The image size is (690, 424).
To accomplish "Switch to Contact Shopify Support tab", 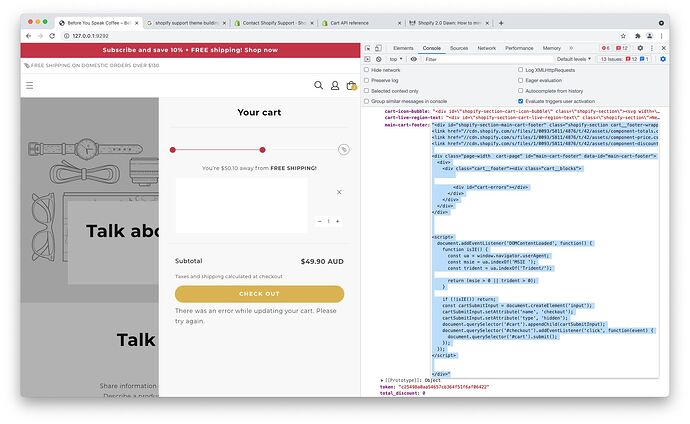I will [274, 23].
